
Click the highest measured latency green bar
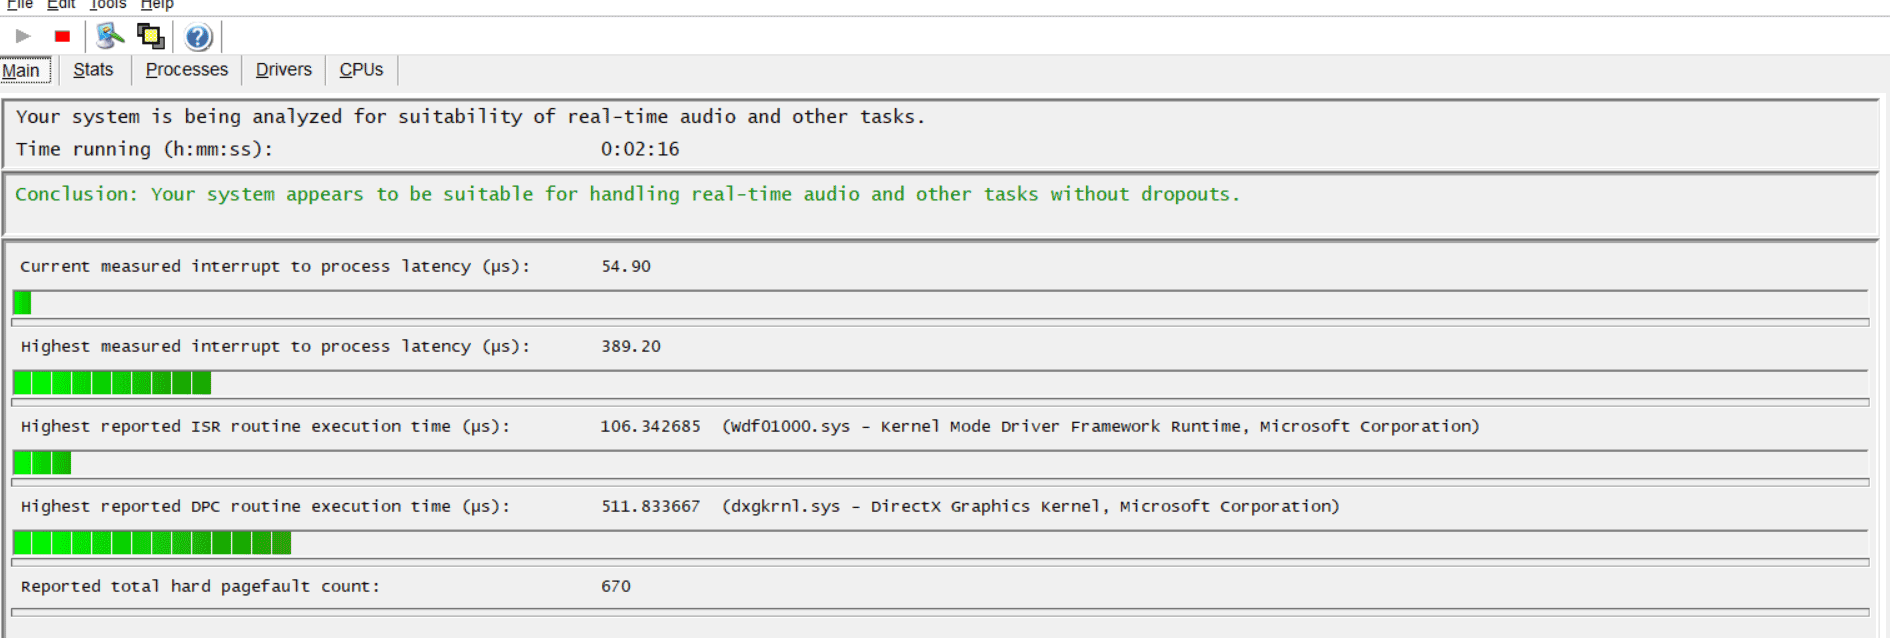pyautogui.click(x=112, y=382)
